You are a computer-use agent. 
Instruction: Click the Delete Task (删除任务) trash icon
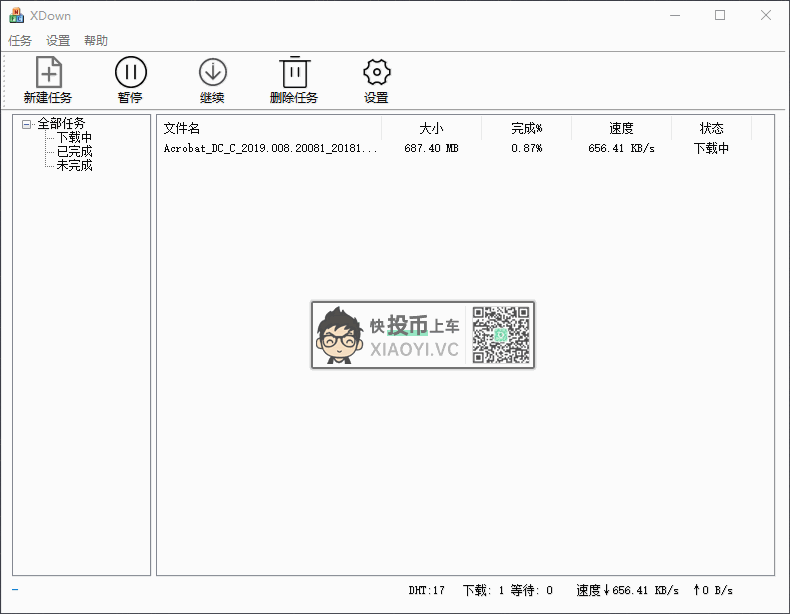[294, 73]
